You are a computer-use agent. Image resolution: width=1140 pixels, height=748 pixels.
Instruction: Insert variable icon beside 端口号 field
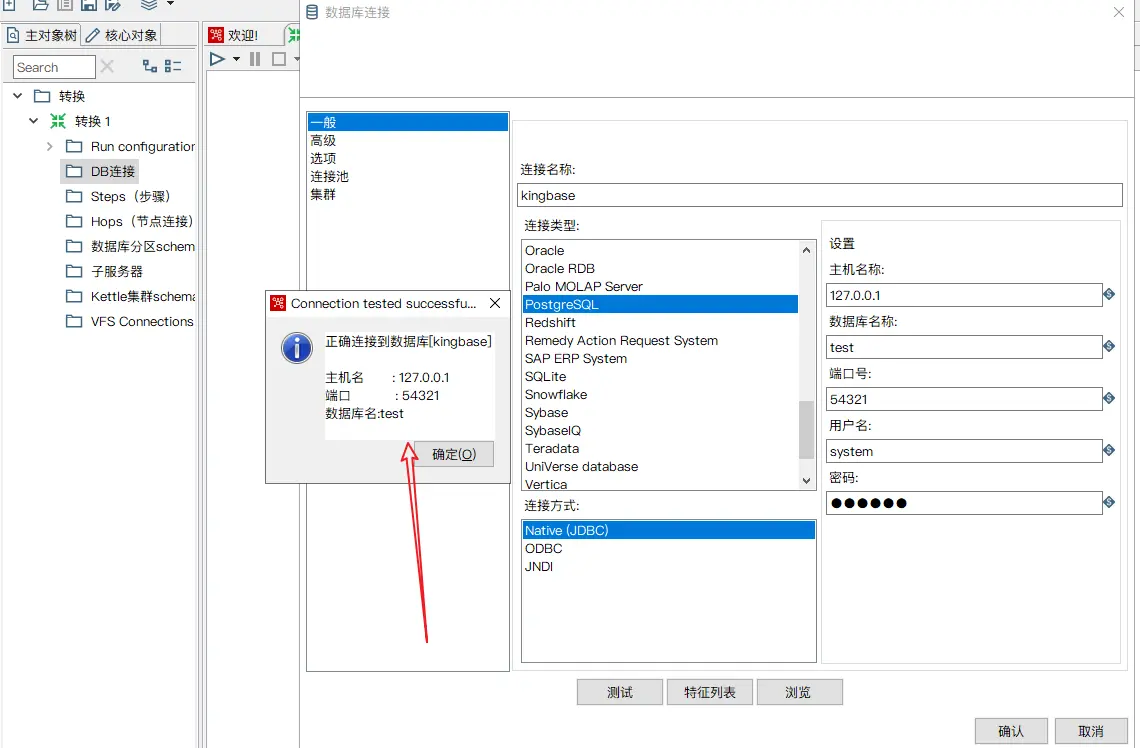click(x=1109, y=398)
